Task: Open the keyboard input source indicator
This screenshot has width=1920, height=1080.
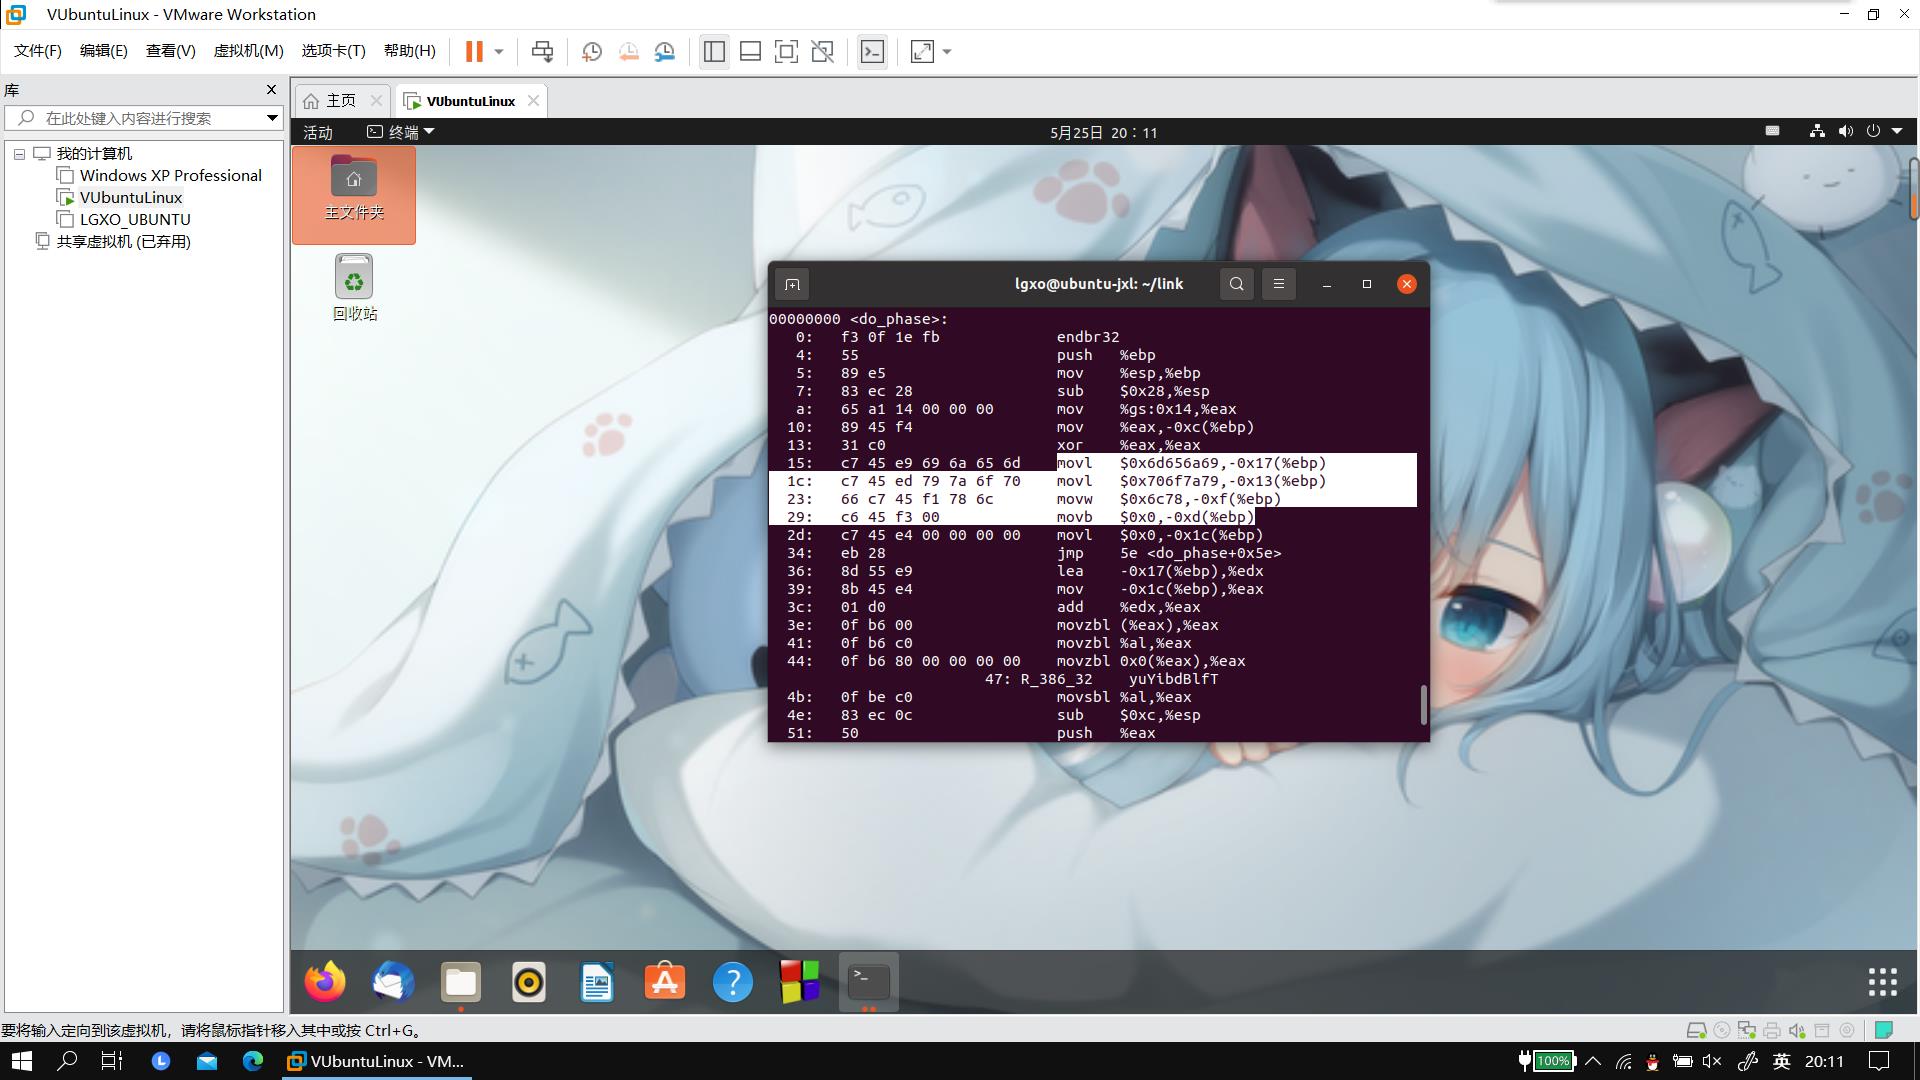Action: pyautogui.click(x=1772, y=131)
